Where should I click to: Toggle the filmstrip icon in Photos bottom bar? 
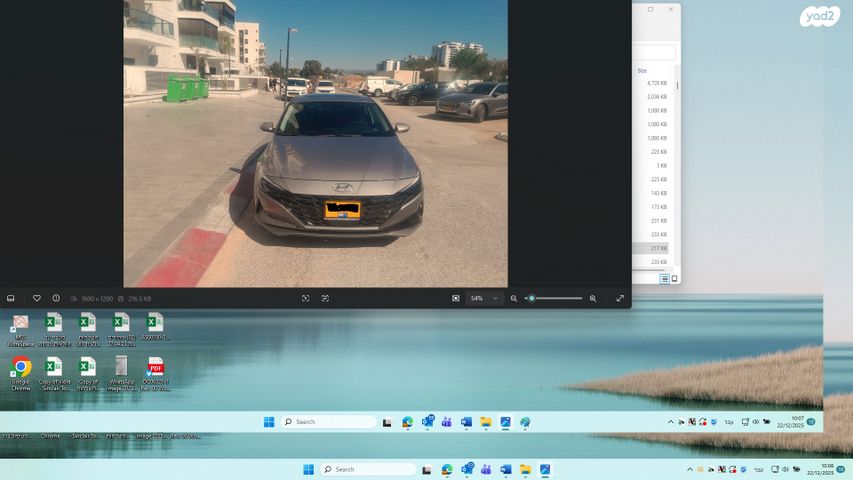(x=10, y=298)
